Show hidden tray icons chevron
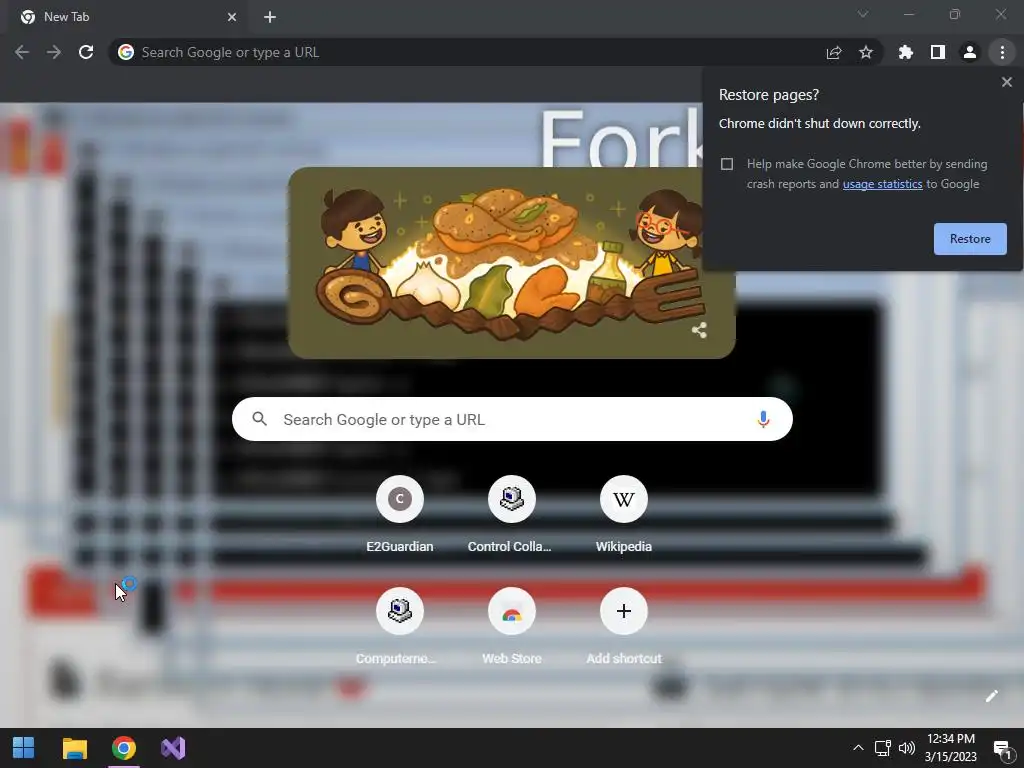This screenshot has width=1024, height=768. [858, 748]
